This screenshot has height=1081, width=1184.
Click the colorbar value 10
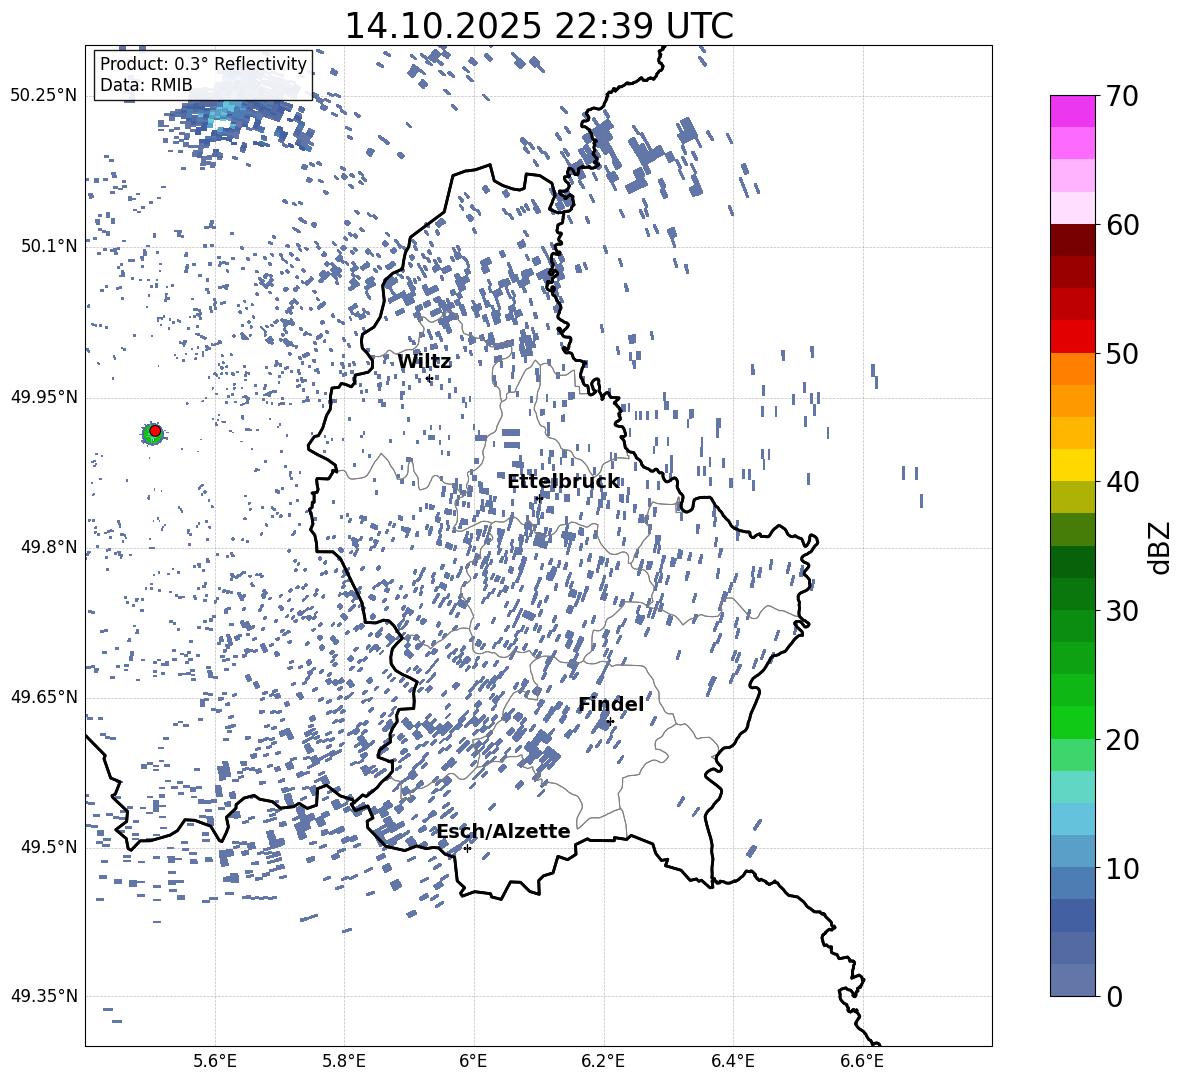[x=1123, y=869]
